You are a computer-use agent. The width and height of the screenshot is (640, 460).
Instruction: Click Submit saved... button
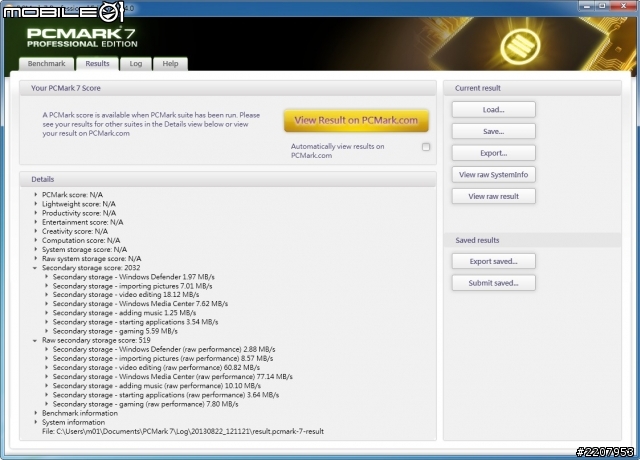(493, 283)
